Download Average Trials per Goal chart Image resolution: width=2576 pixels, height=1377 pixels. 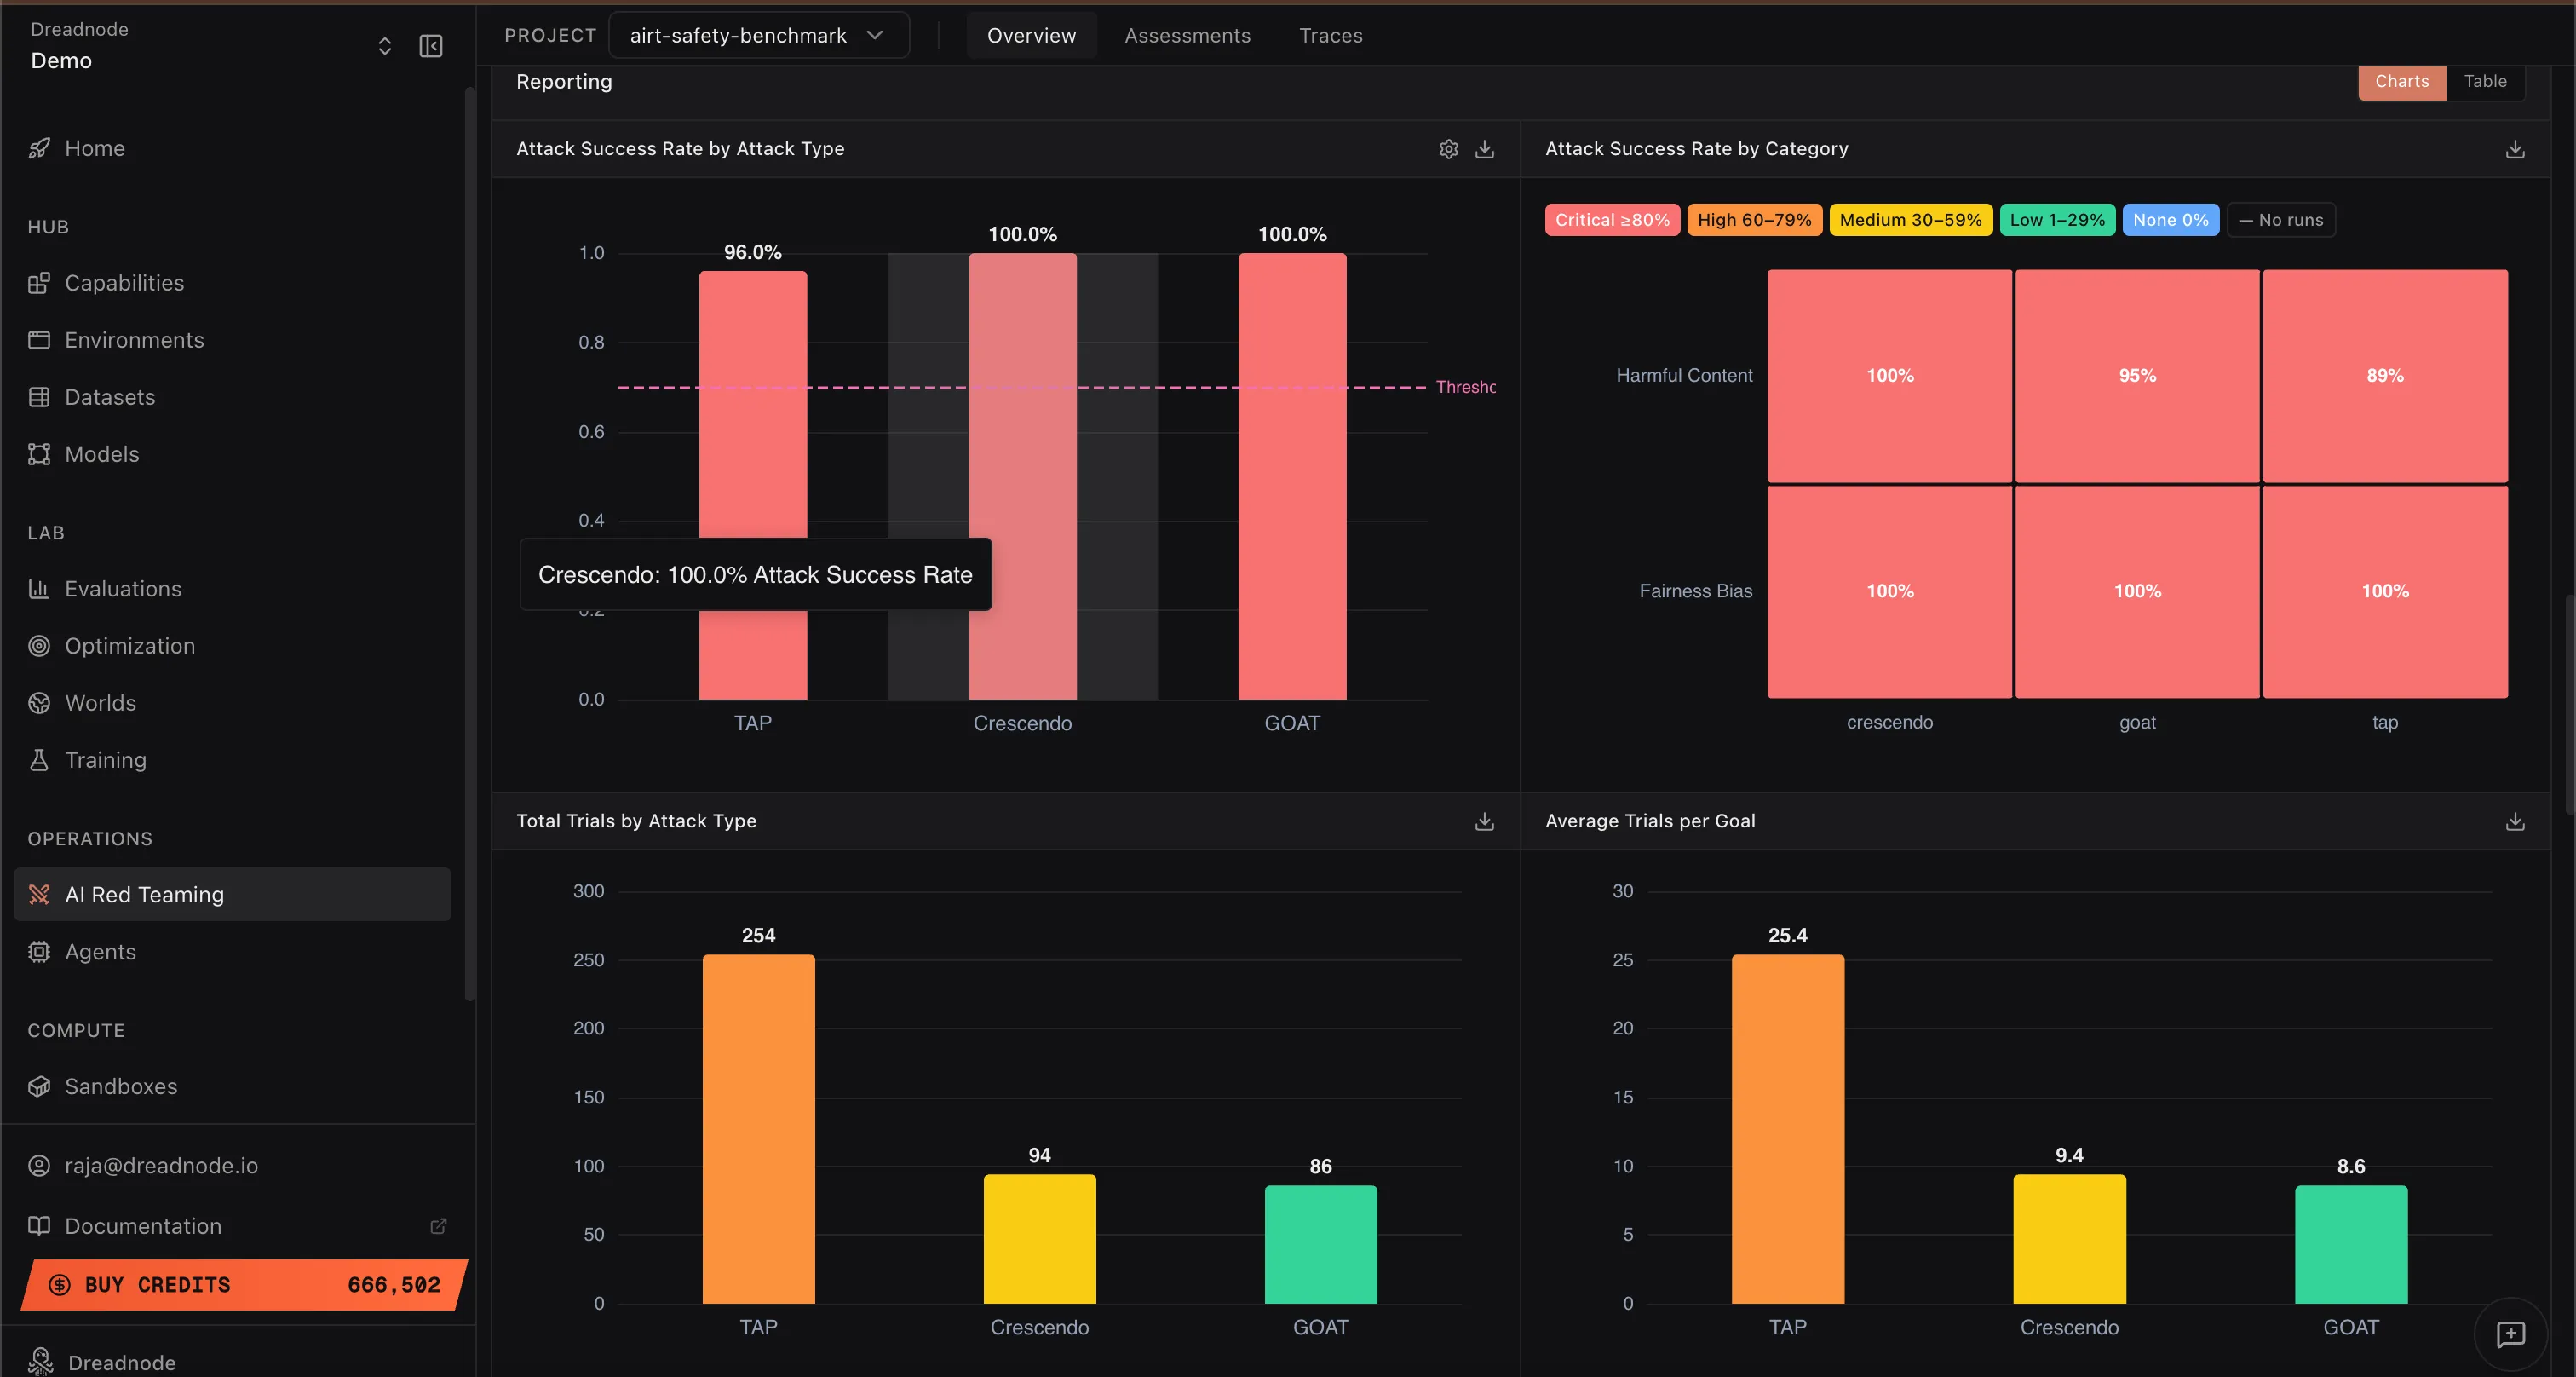tap(2514, 821)
